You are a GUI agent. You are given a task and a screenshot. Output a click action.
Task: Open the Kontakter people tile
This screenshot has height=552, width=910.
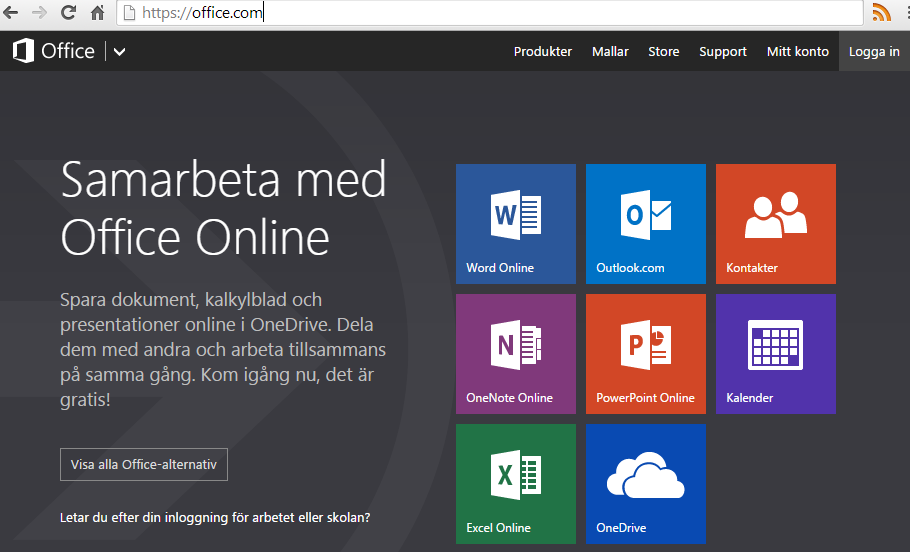click(776, 224)
